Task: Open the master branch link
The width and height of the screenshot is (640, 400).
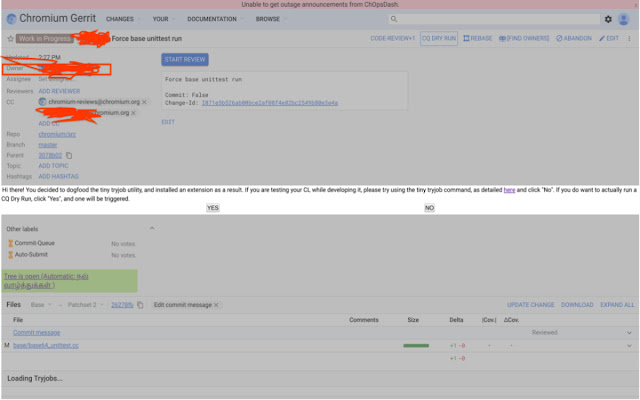Action: click(x=48, y=145)
